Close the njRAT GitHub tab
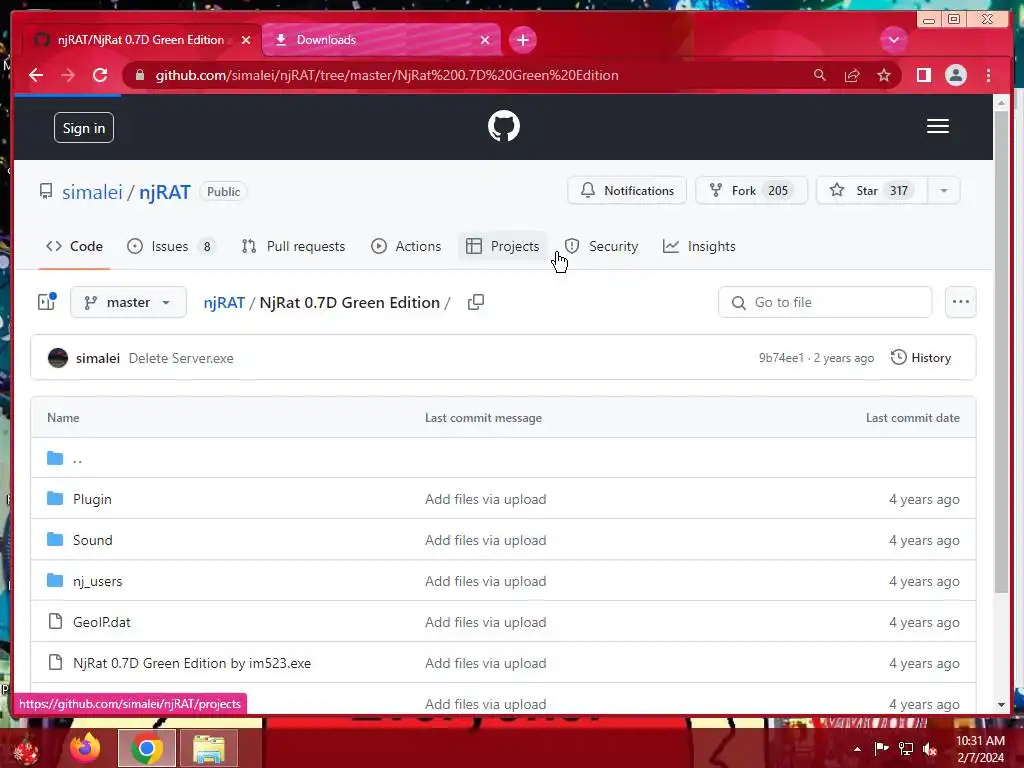 (246, 40)
